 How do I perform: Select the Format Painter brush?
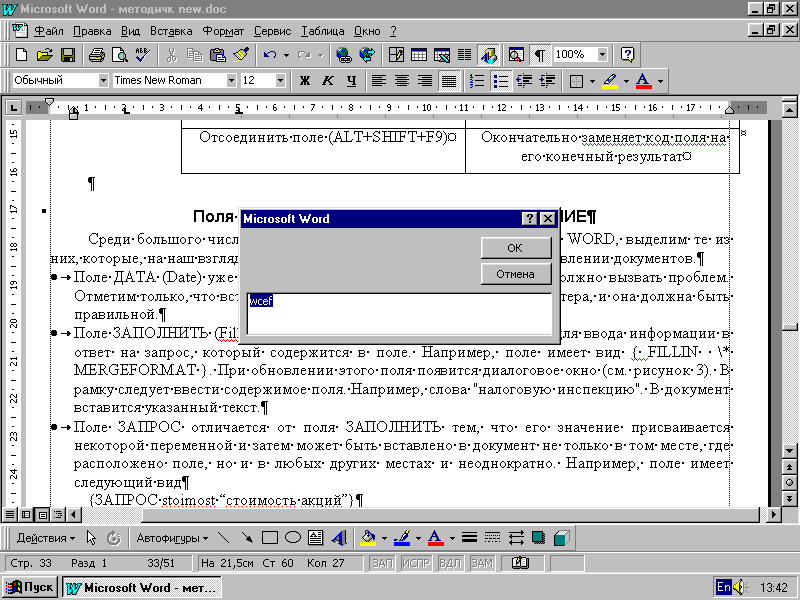[241, 55]
